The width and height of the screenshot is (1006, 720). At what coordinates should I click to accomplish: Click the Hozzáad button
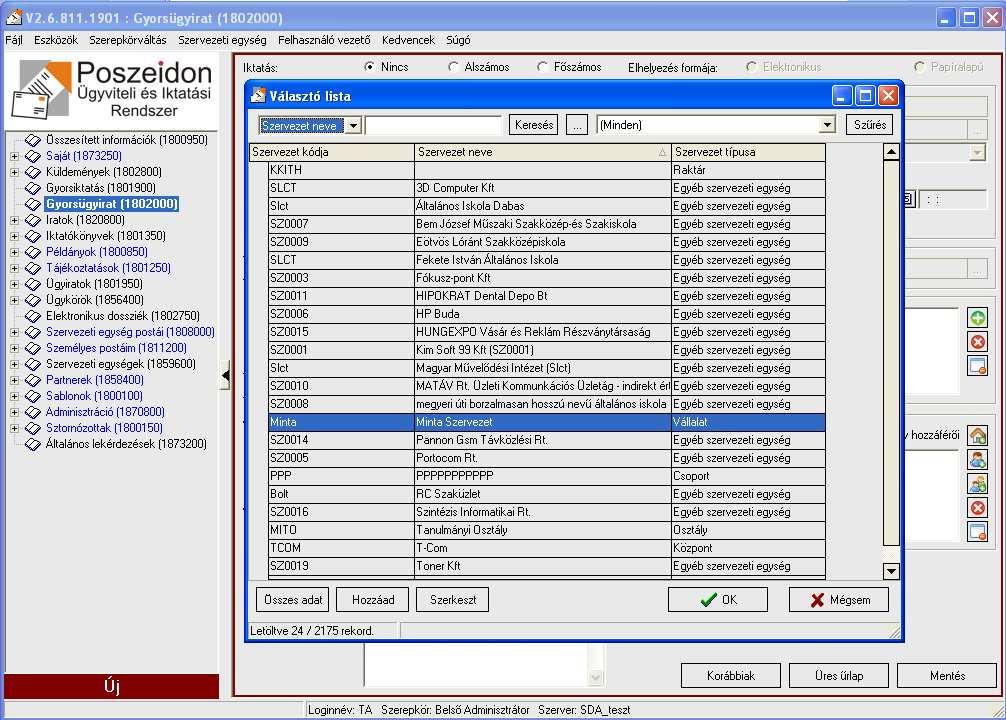click(373, 600)
